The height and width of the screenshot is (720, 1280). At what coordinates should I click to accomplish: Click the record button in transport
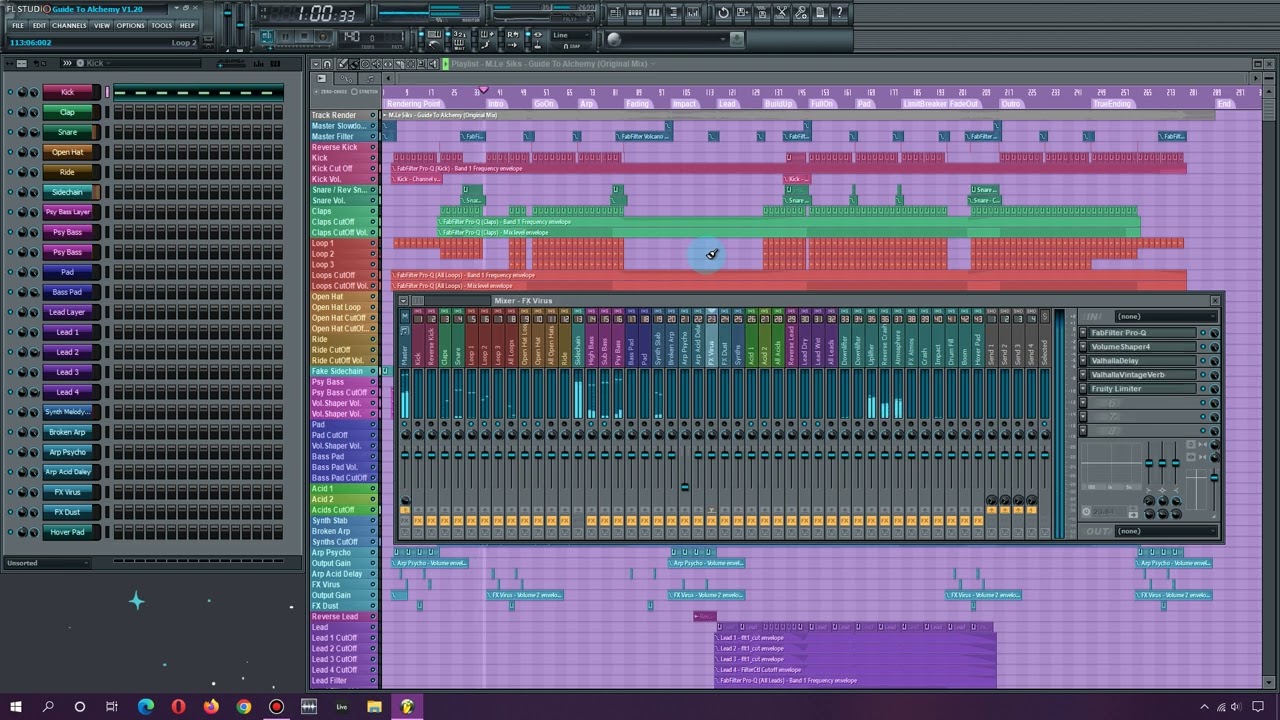(x=322, y=37)
